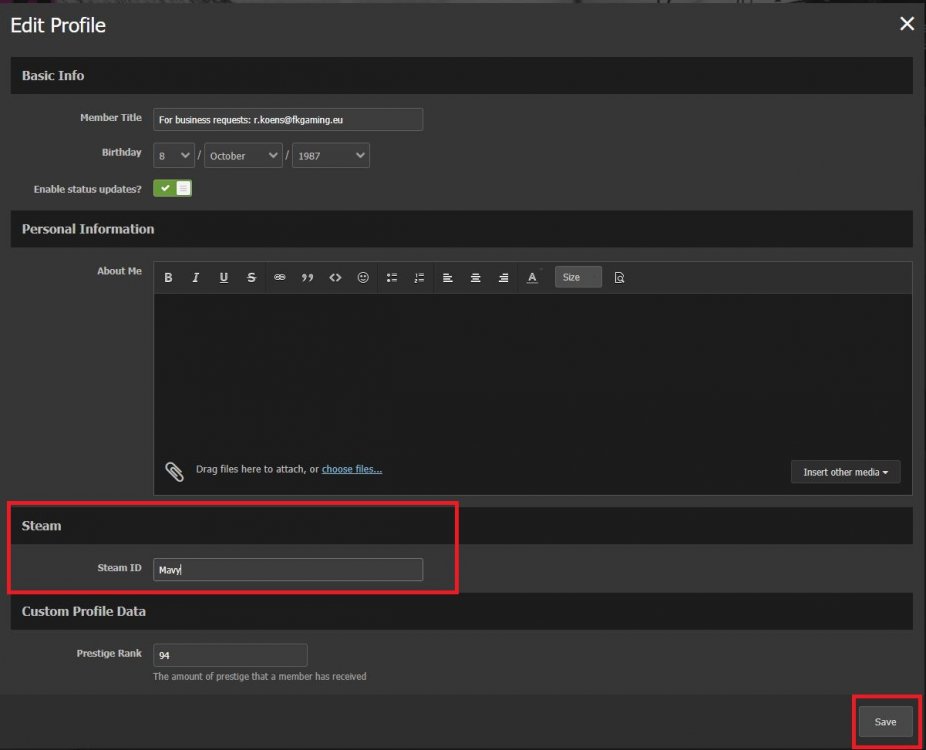Click the Save button

tap(885, 722)
